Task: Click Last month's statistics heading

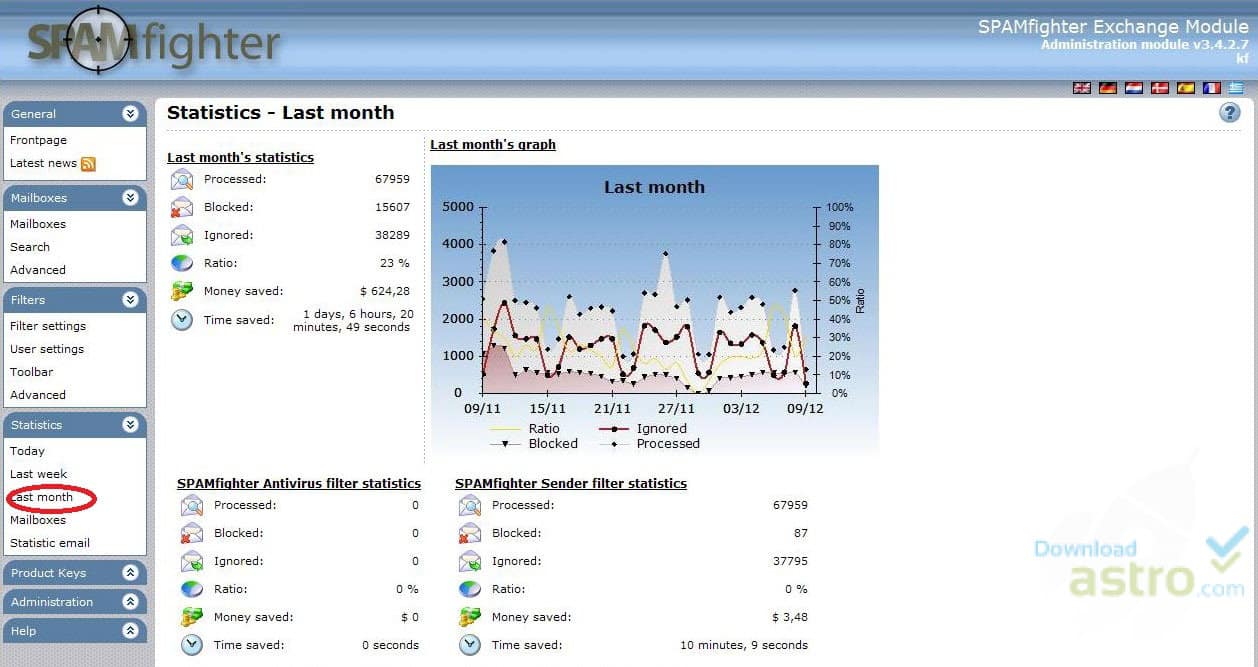Action: point(240,157)
